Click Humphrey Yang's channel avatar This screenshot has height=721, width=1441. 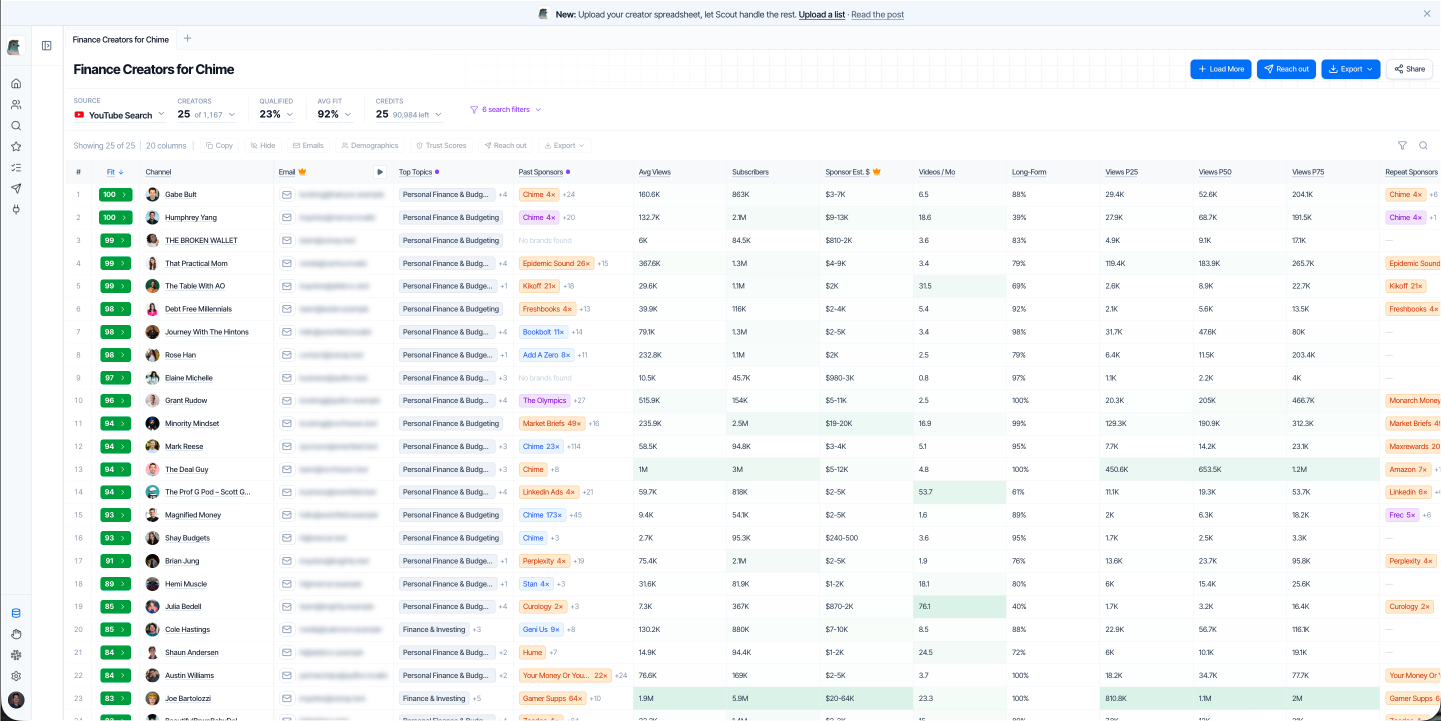click(x=152, y=217)
